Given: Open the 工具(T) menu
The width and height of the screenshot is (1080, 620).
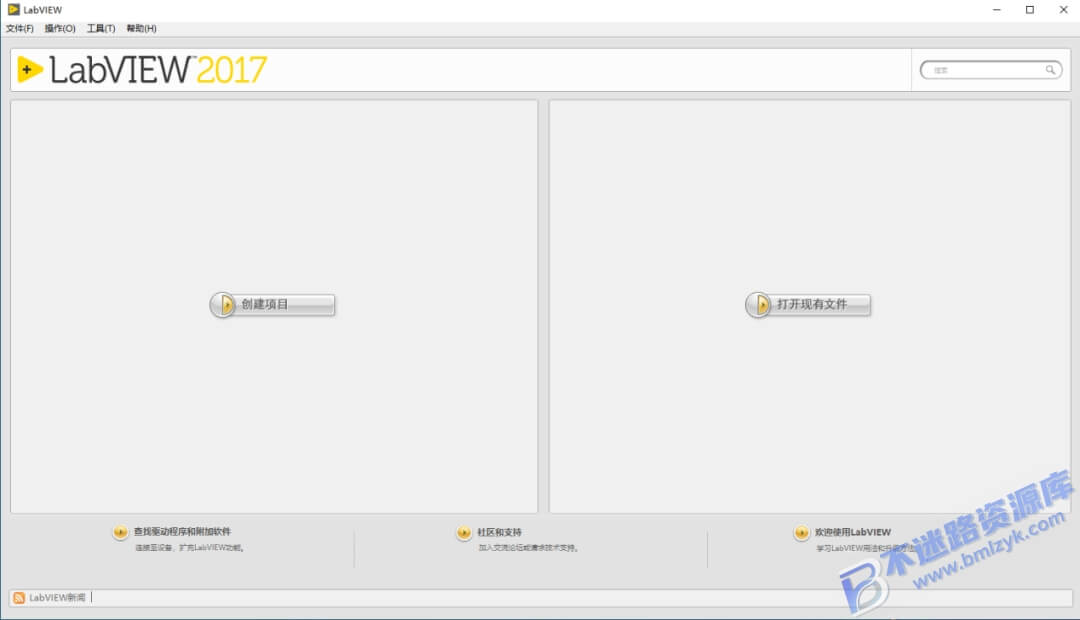Looking at the screenshot, I should coord(101,28).
